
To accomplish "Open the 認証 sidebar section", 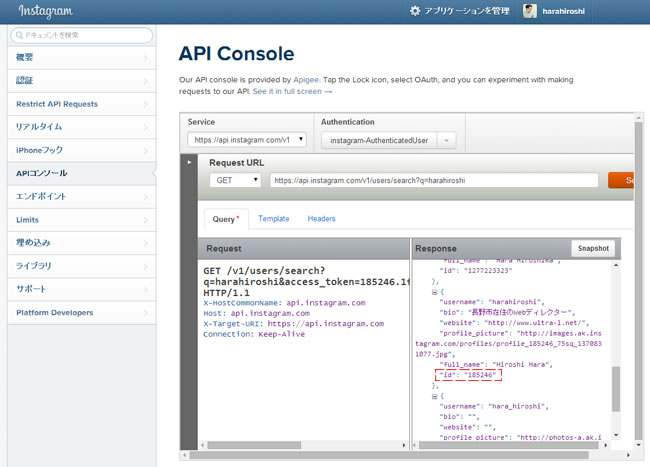I will [82, 81].
